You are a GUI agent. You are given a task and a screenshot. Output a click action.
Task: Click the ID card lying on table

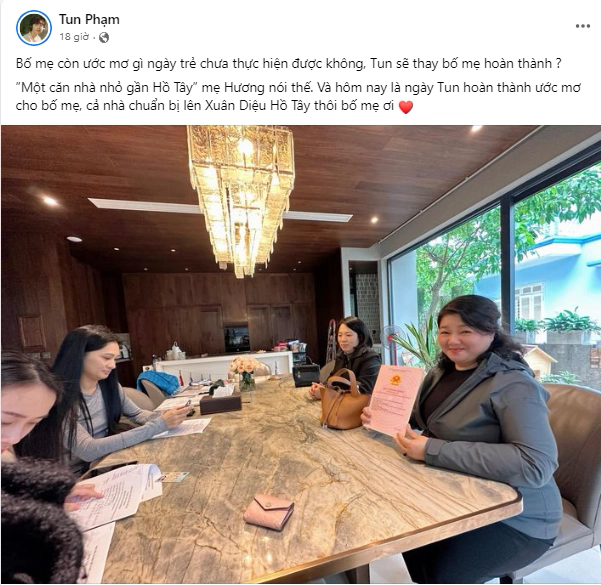pyautogui.click(x=172, y=477)
